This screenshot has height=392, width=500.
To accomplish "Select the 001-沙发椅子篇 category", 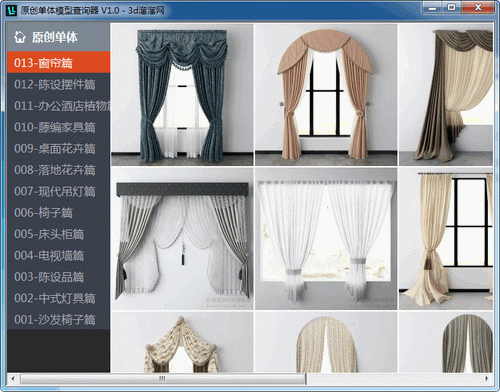I will 58,319.
